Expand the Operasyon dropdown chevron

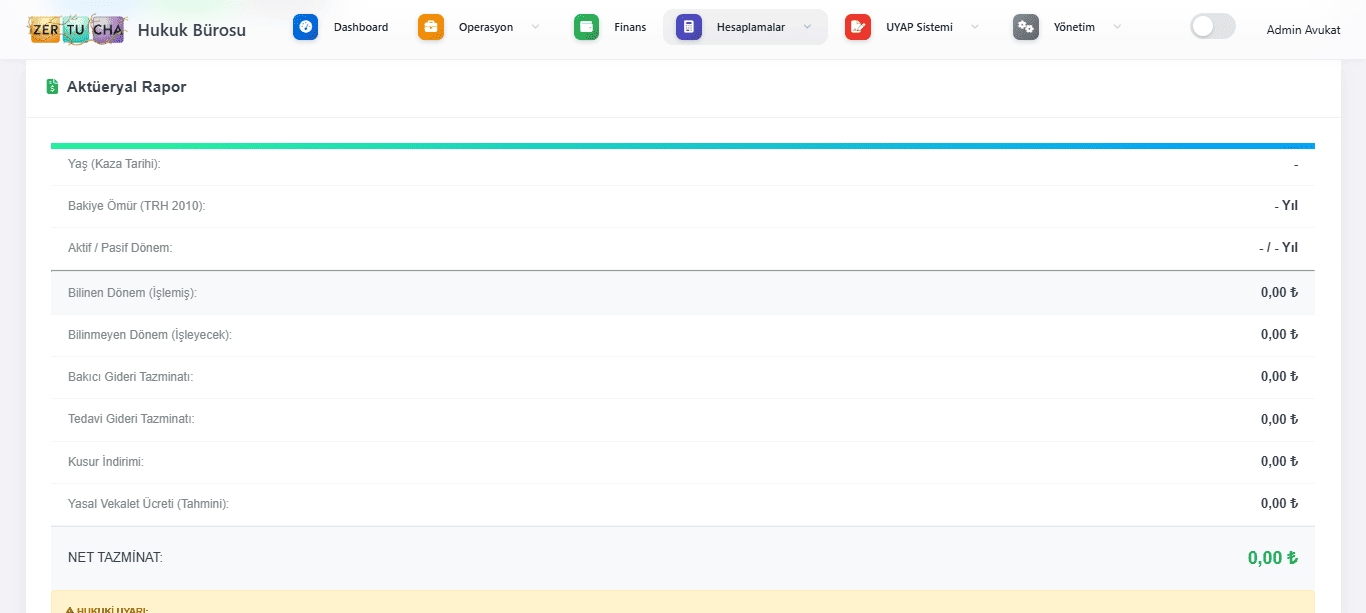point(535,27)
